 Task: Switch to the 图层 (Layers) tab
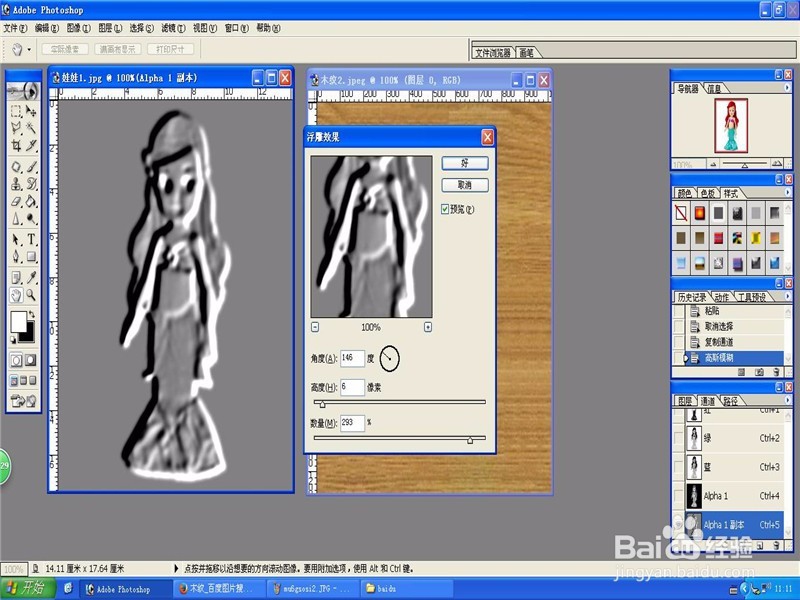[685, 401]
